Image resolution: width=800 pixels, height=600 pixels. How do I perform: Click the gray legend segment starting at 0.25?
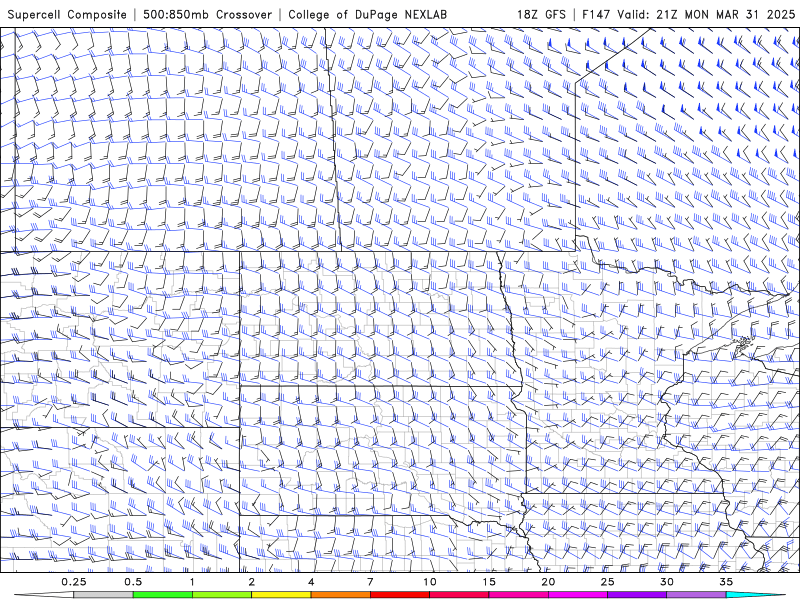(103, 594)
